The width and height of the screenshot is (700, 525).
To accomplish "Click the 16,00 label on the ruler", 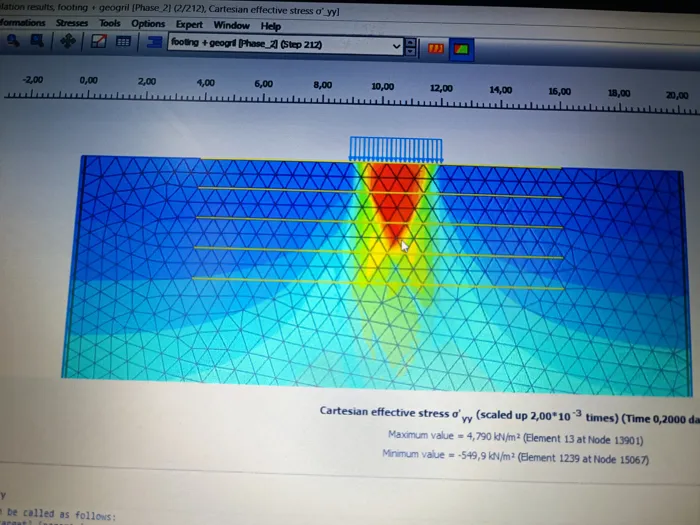I will (x=559, y=92).
